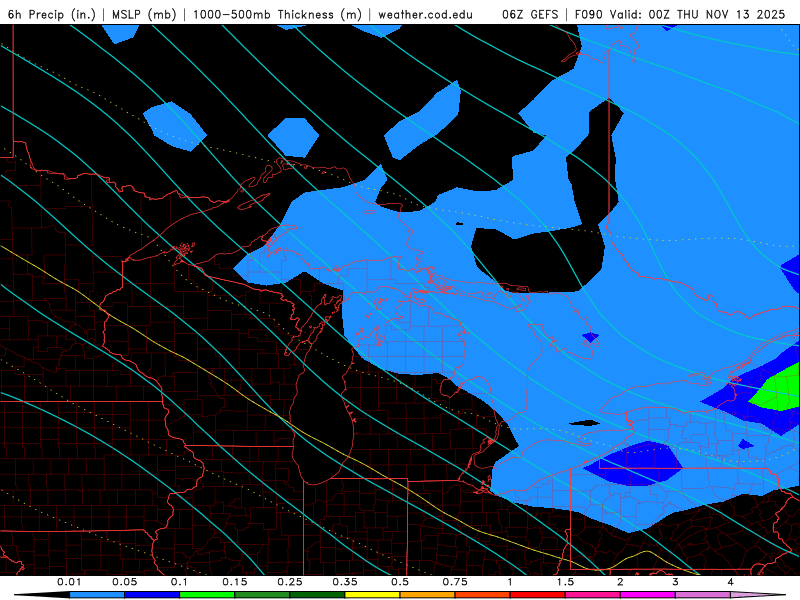Select the yellow legend color swatch

[372, 595]
